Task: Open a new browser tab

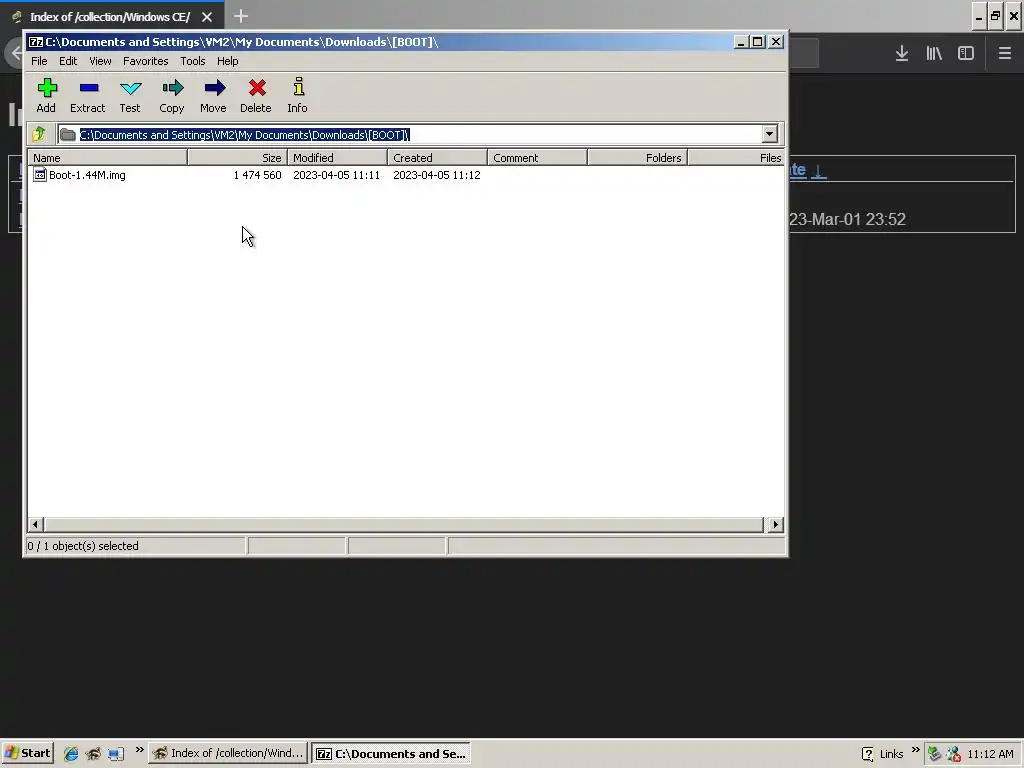Action: [241, 16]
